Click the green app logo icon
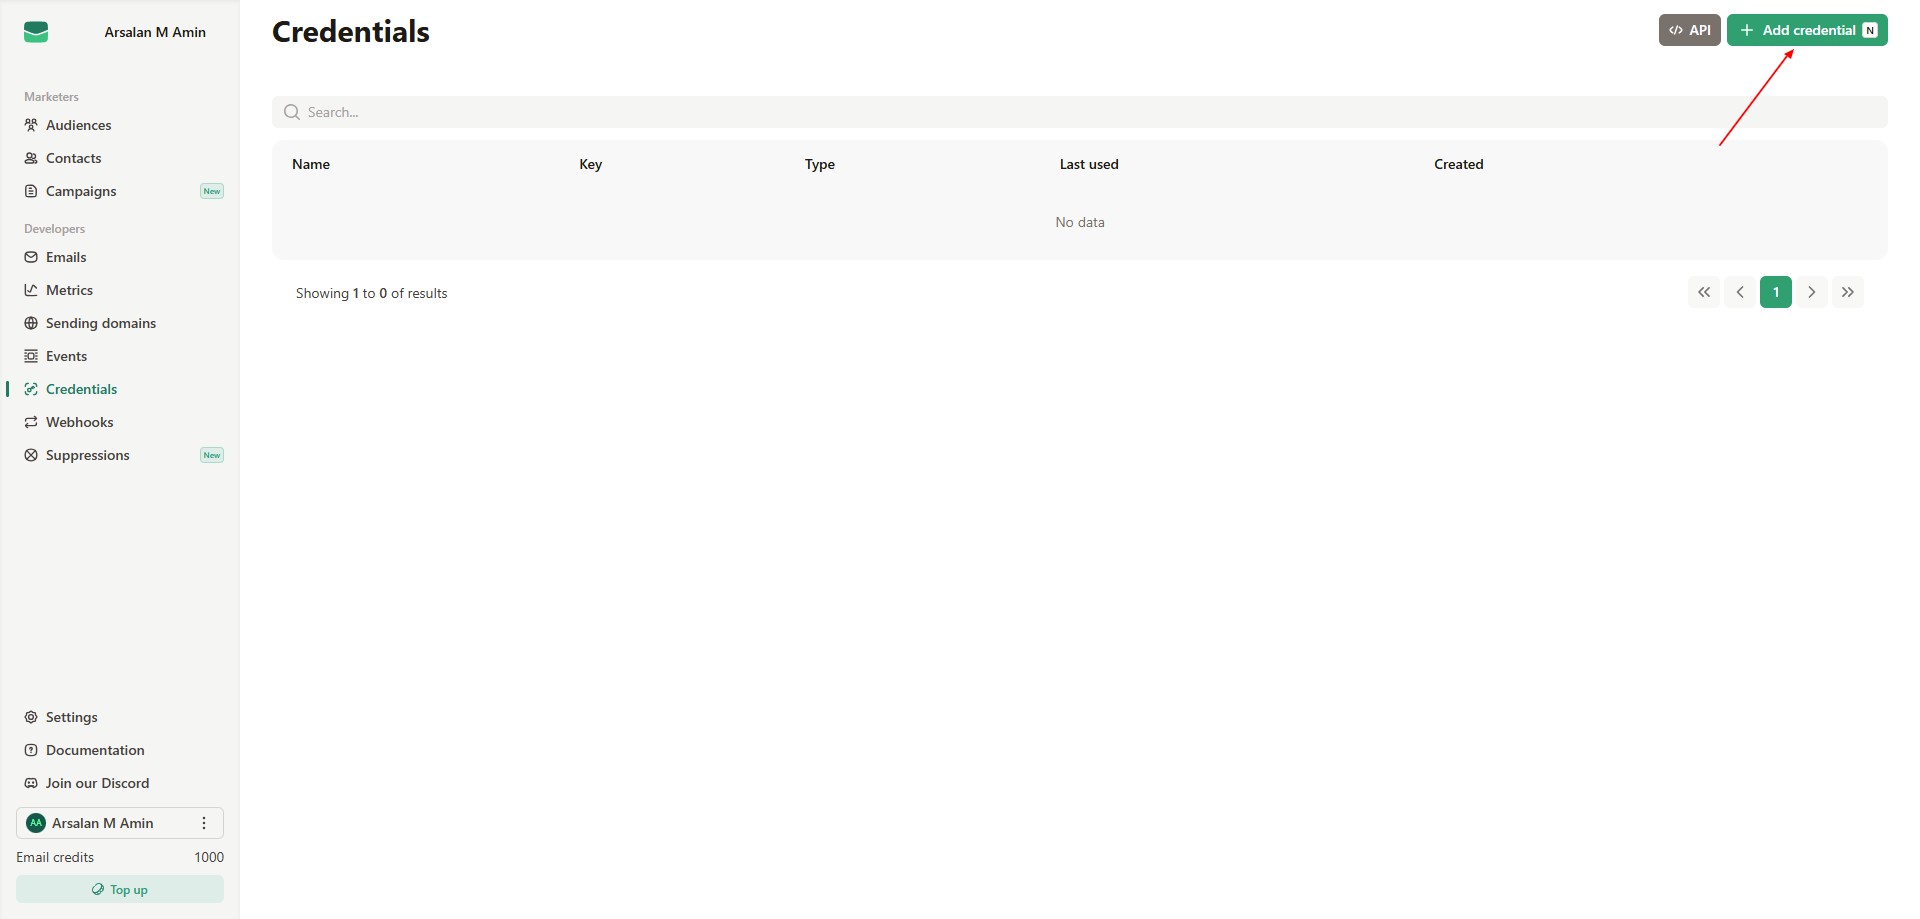The height and width of the screenshot is (919, 1920). [x=36, y=32]
